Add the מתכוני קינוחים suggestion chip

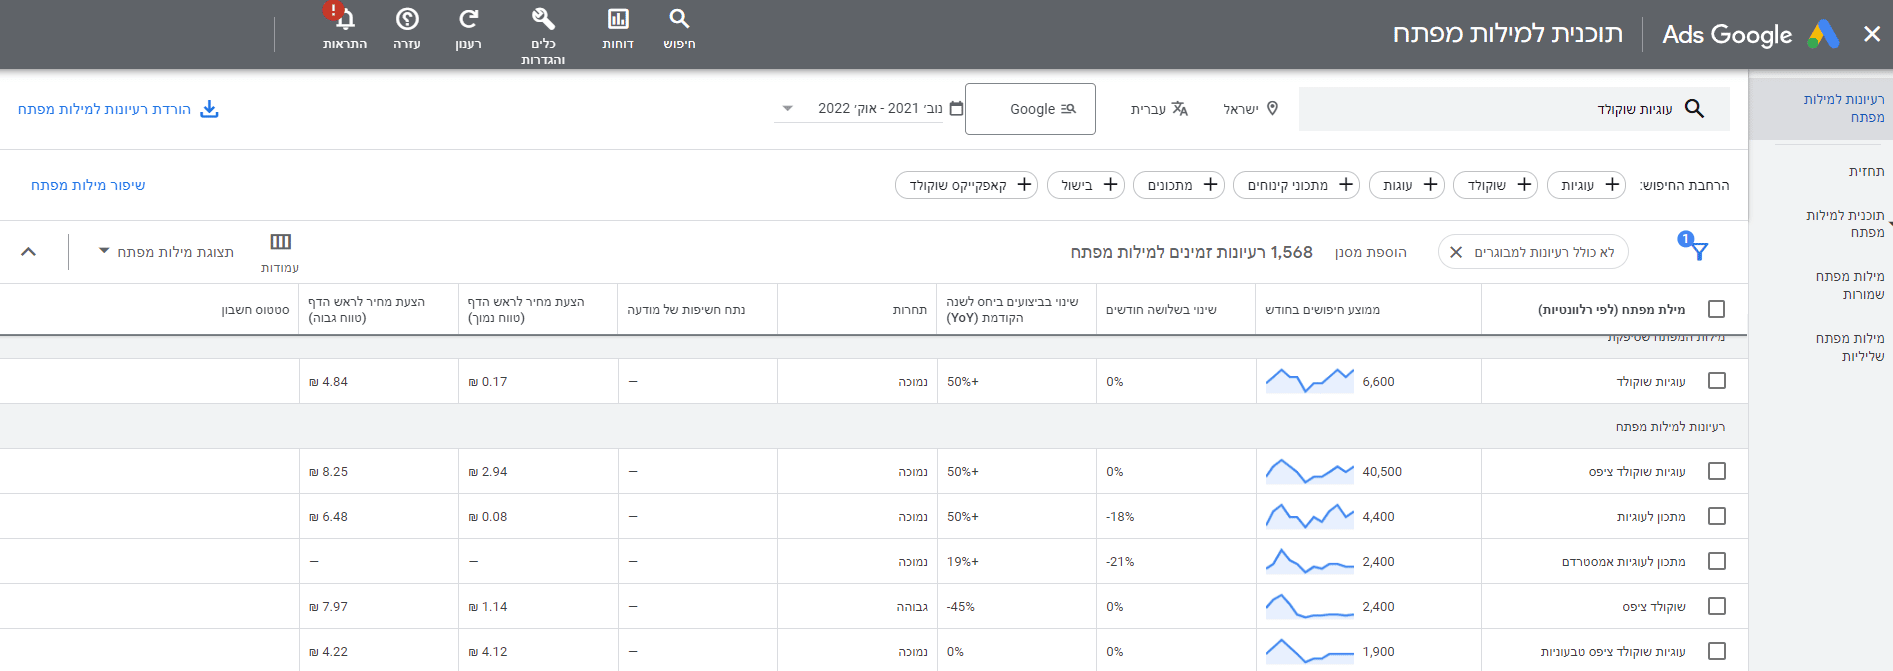click(1297, 185)
